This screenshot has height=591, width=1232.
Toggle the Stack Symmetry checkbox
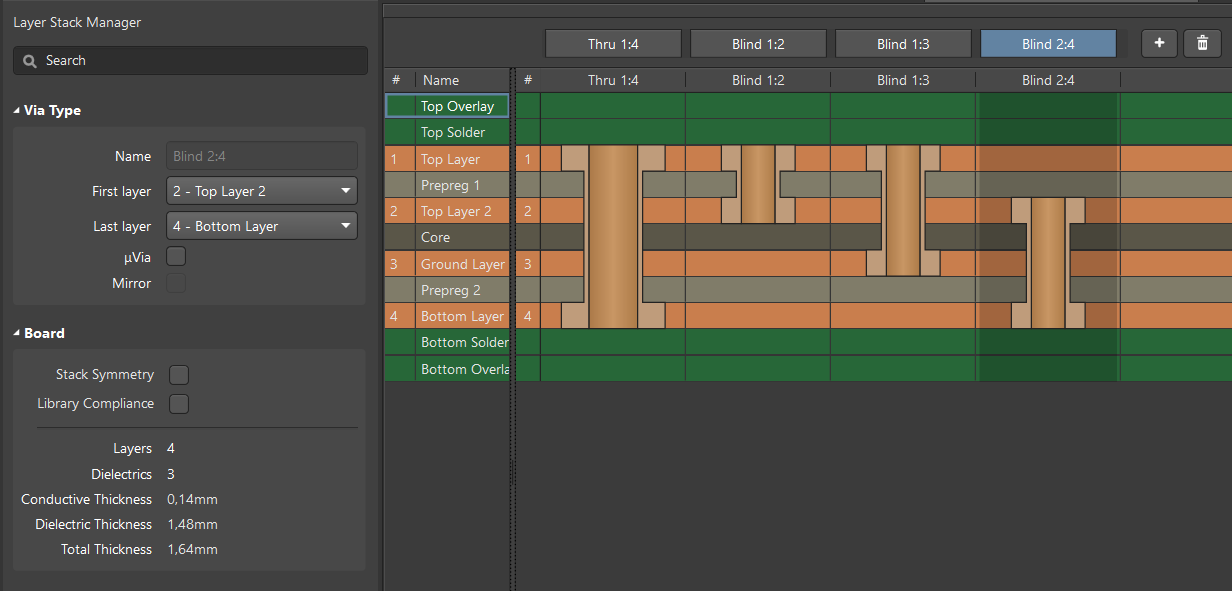tap(179, 375)
